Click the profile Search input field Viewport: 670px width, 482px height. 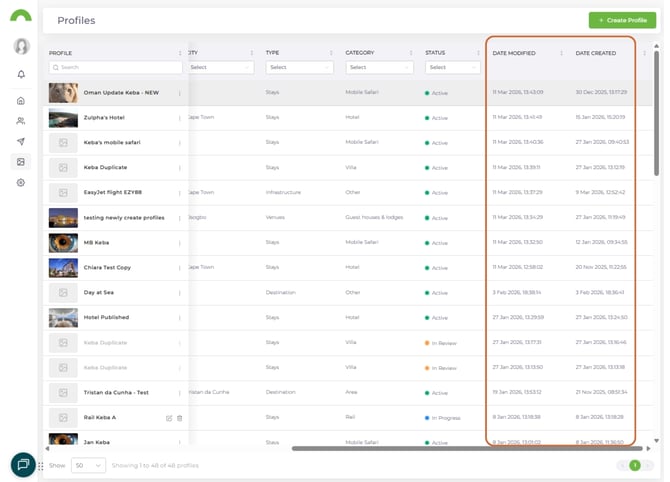pos(116,67)
